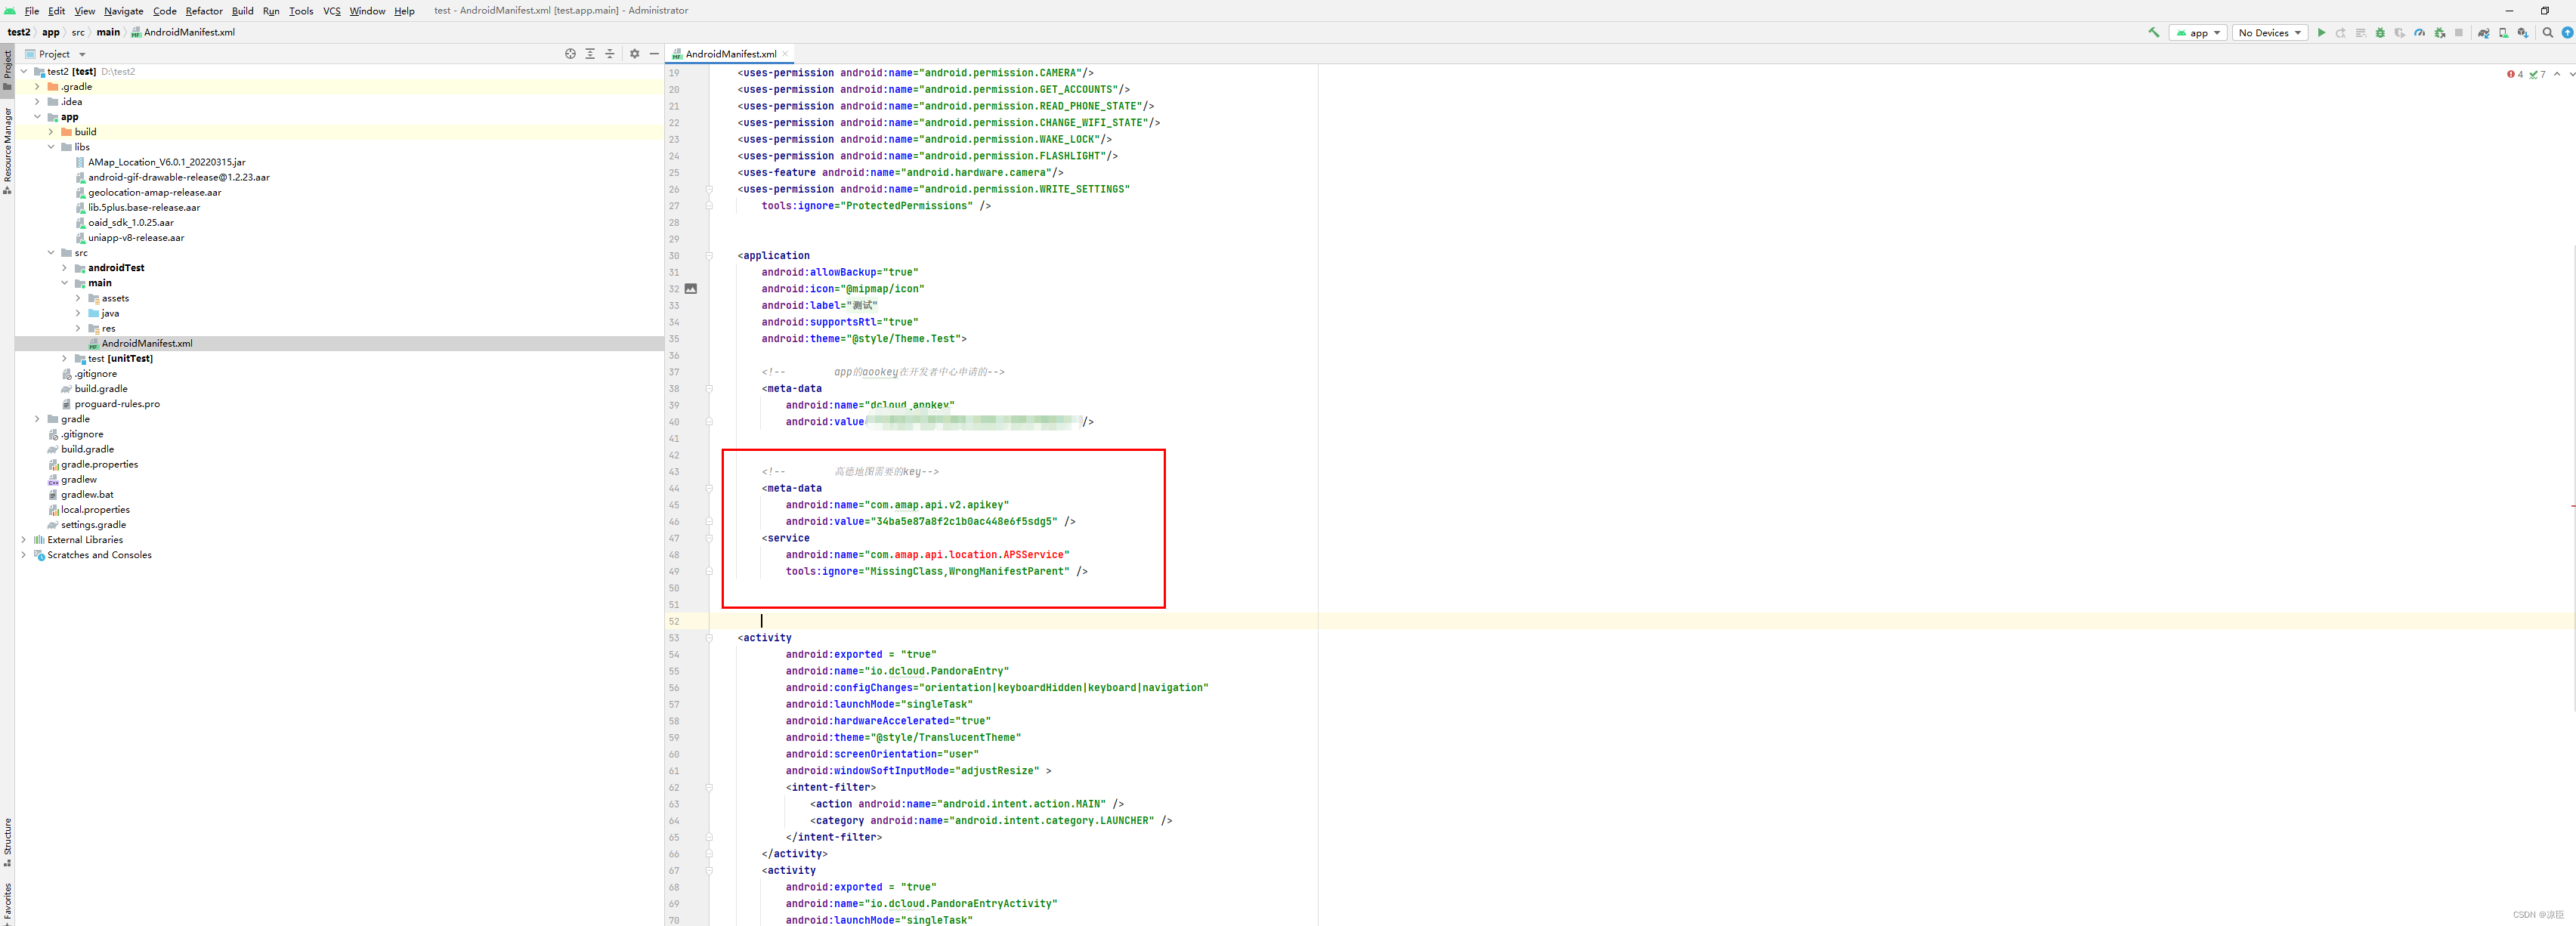Toggle the Resource Manager side tab
The height and width of the screenshot is (926, 2576).
click(7, 150)
